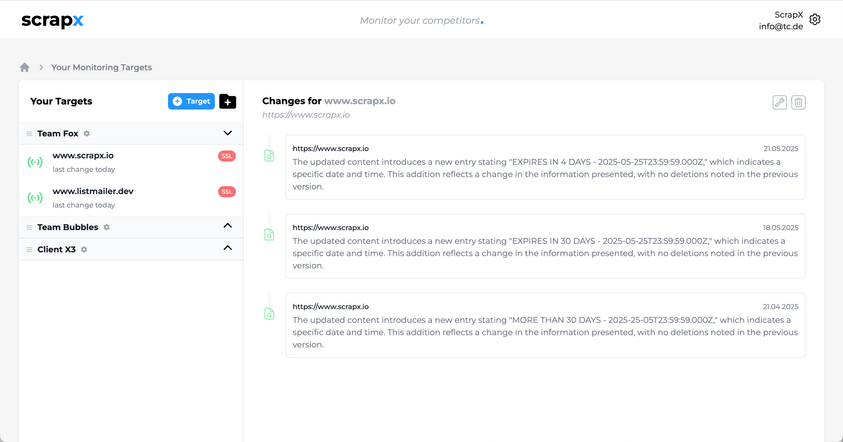Collapse the Team Fox group
This screenshot has width=843, height=442.
227,133
